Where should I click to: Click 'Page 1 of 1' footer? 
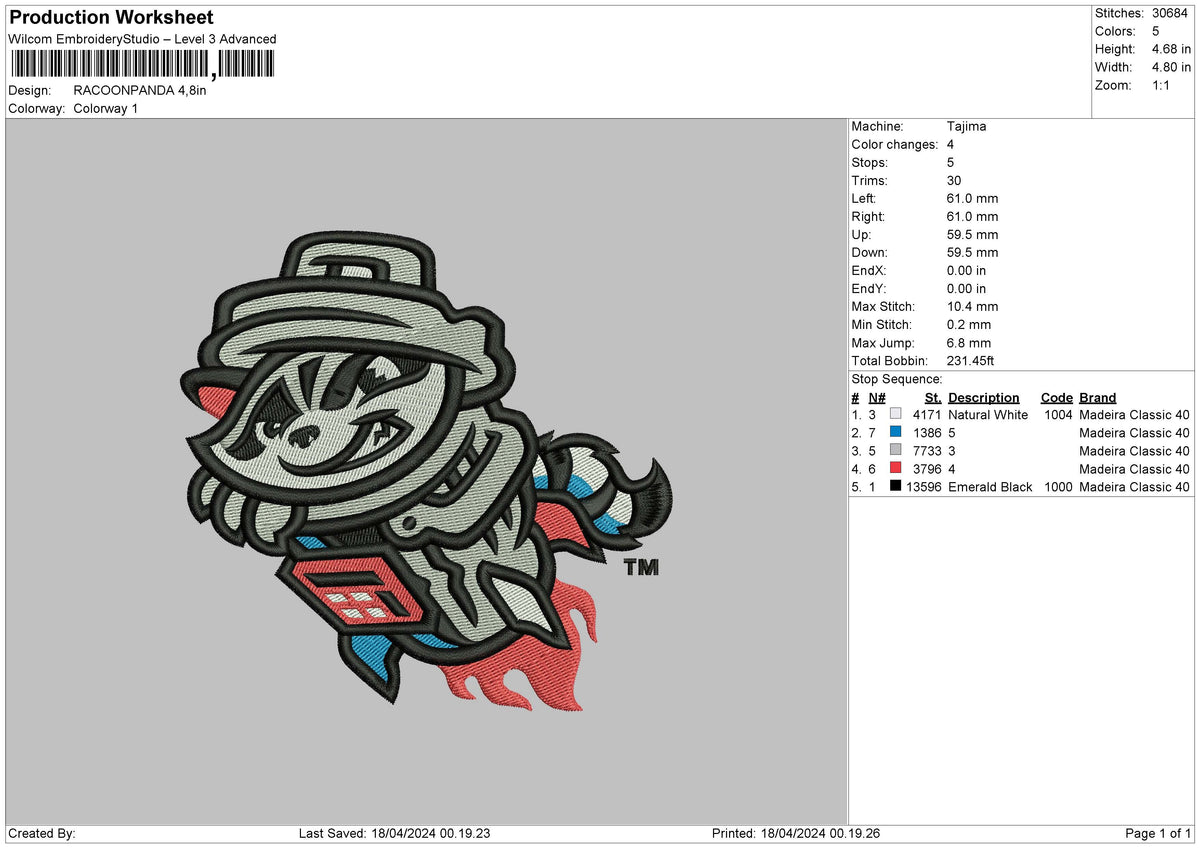(x=1159, y=833)
